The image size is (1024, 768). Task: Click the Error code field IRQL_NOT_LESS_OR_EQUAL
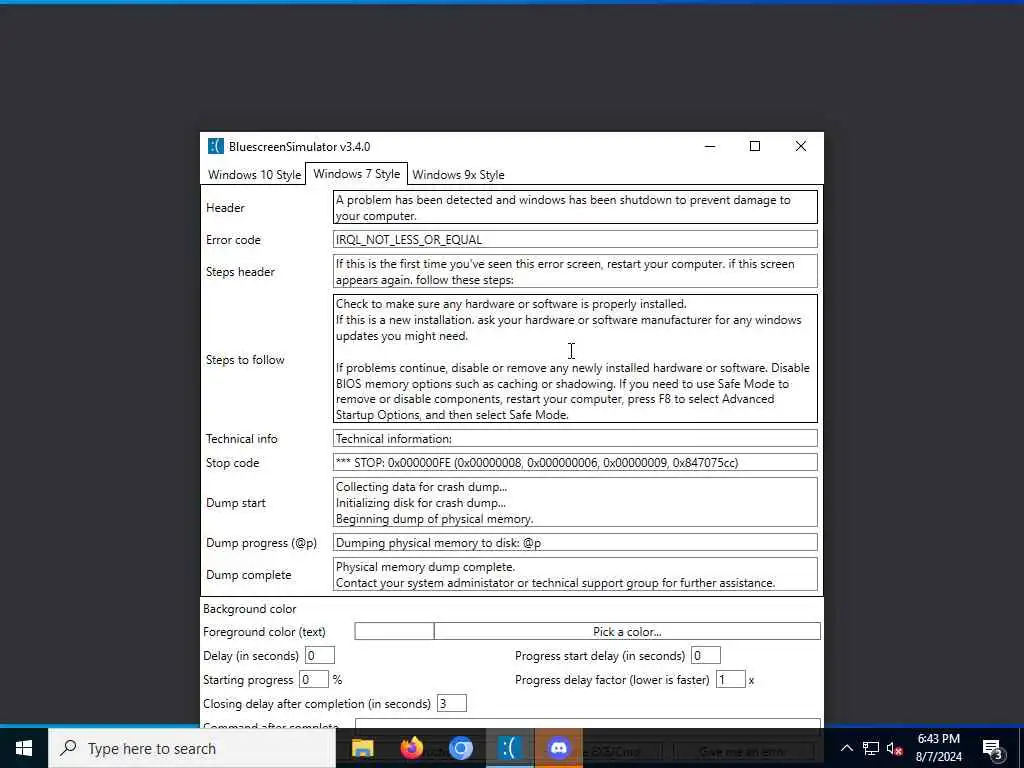pyautogui.click(x=575, y=240)
